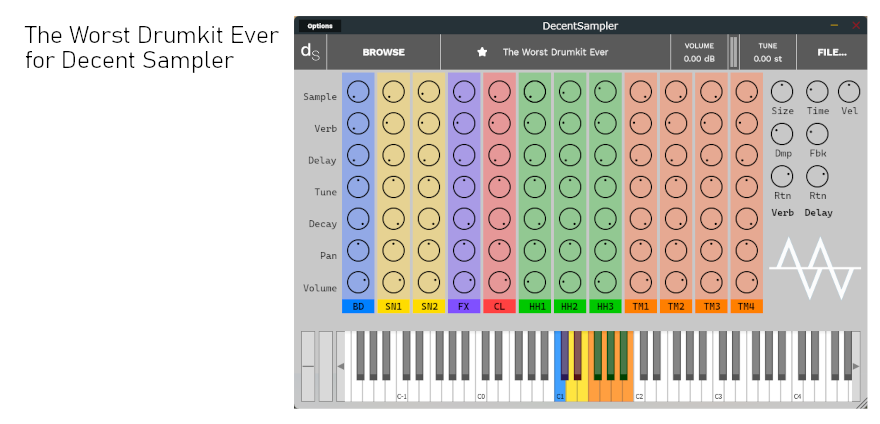Screen dimensions: 880x424
Task: Click the SN1 channel label
Action: pyautogui.click(x=393, y=307)
